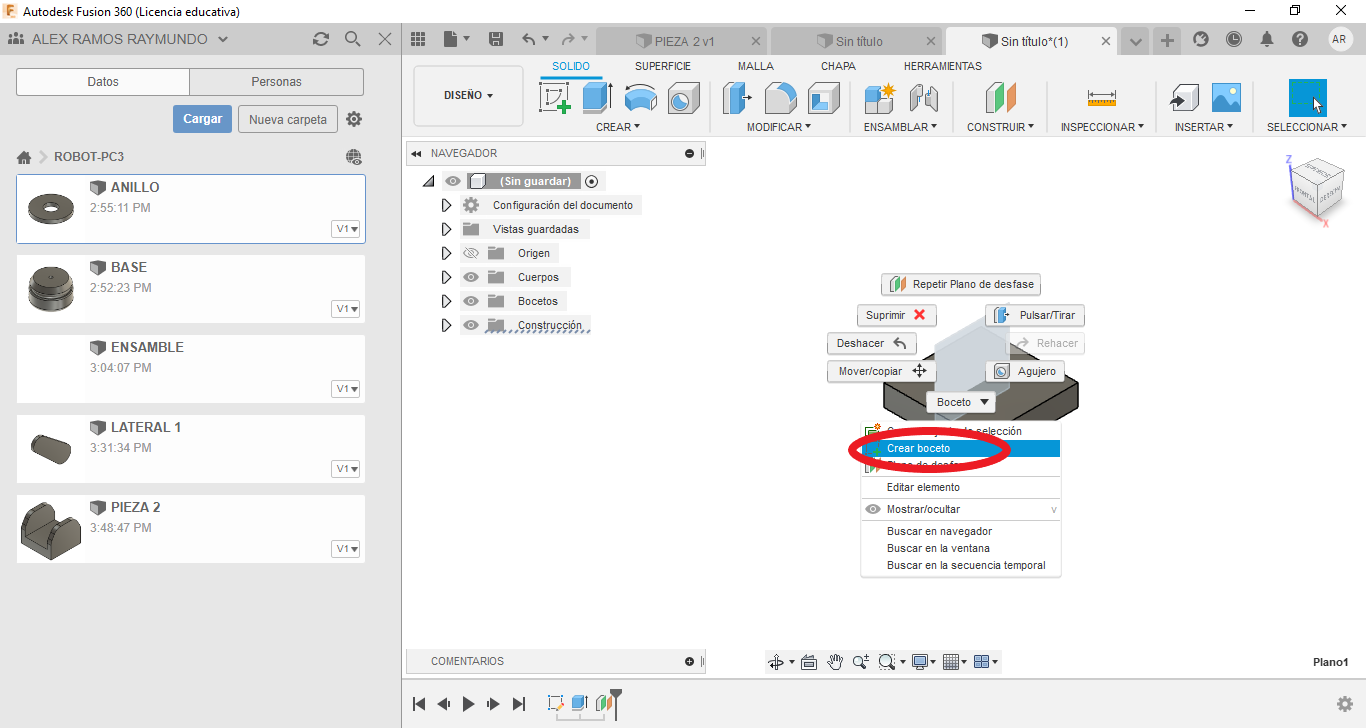Toggle the data panel grid icon
This screenshot has height=728, width=1366.
click(418, 39)
